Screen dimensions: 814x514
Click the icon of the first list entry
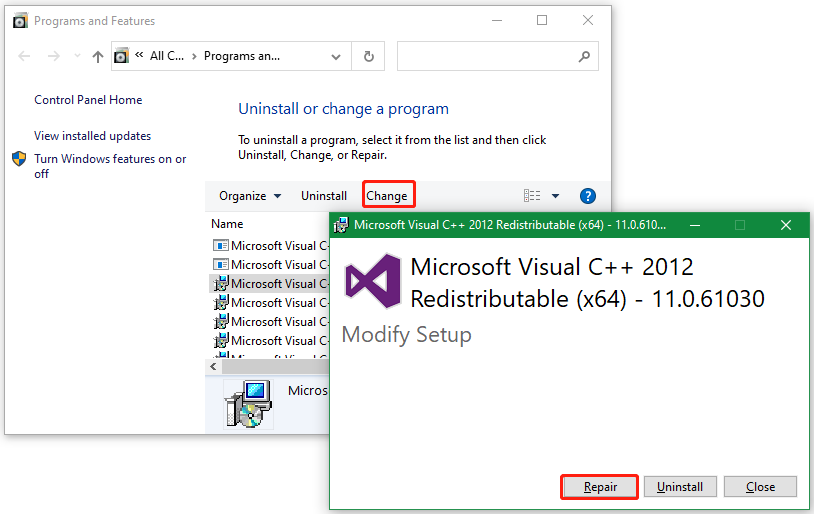[221, 246]
